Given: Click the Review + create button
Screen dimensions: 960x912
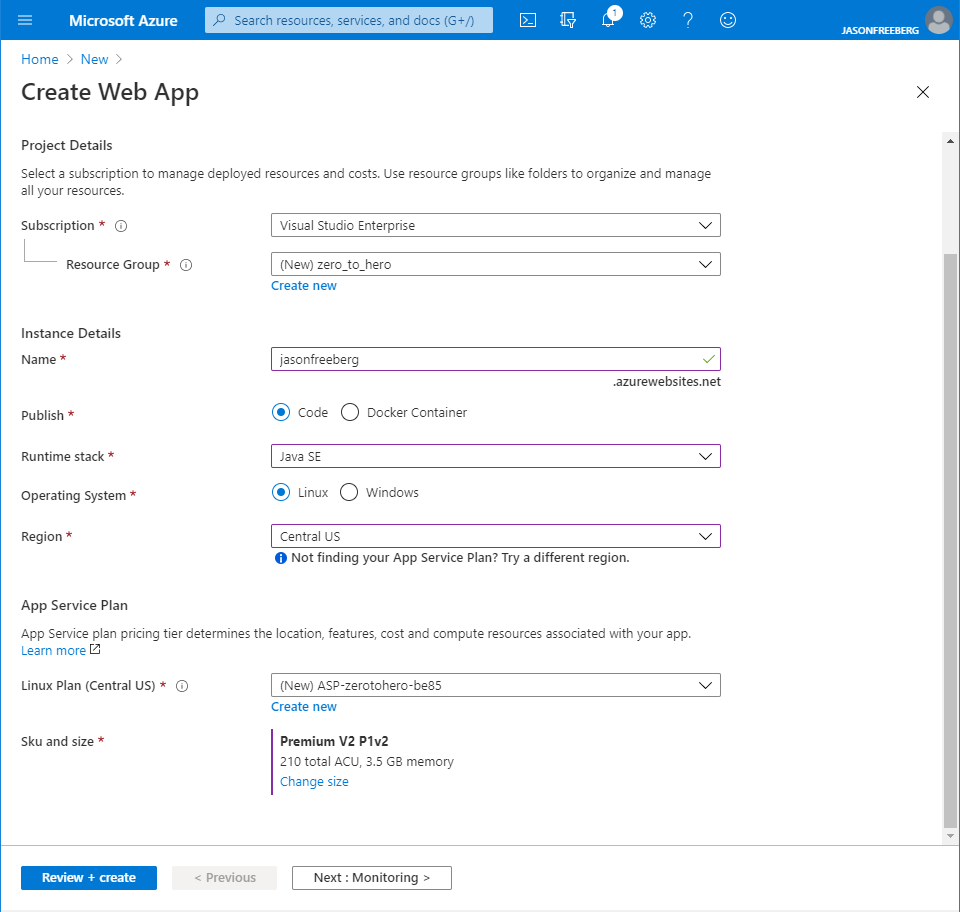Looking at the screenshot, I should [x=88, y=877].
